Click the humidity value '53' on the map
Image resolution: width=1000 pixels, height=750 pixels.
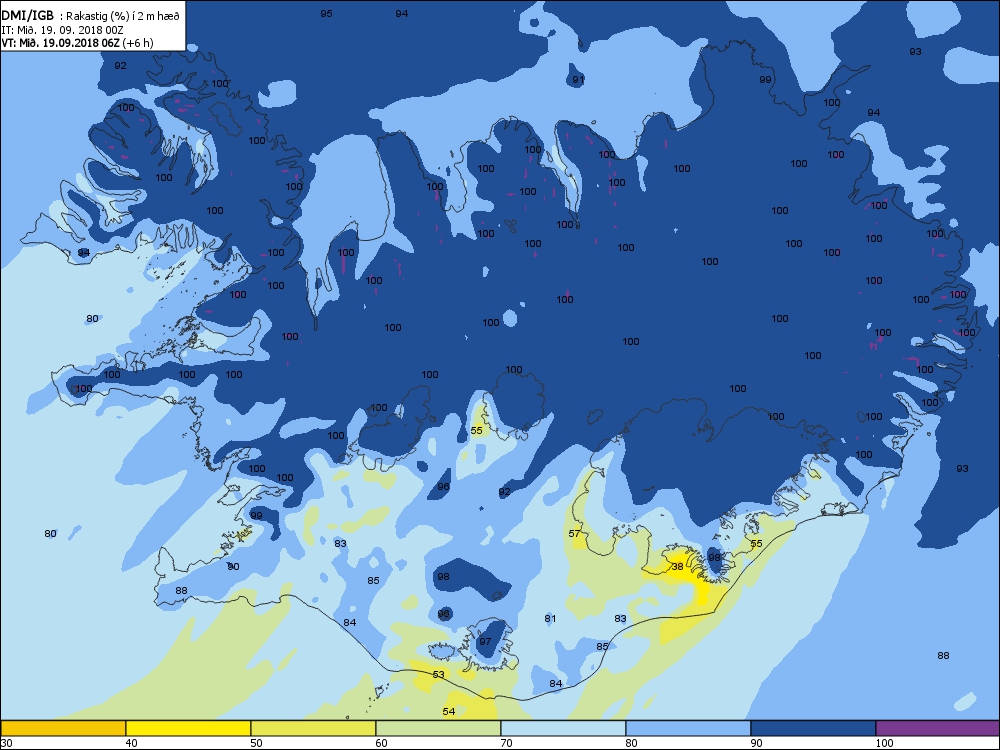pos(438,675)
